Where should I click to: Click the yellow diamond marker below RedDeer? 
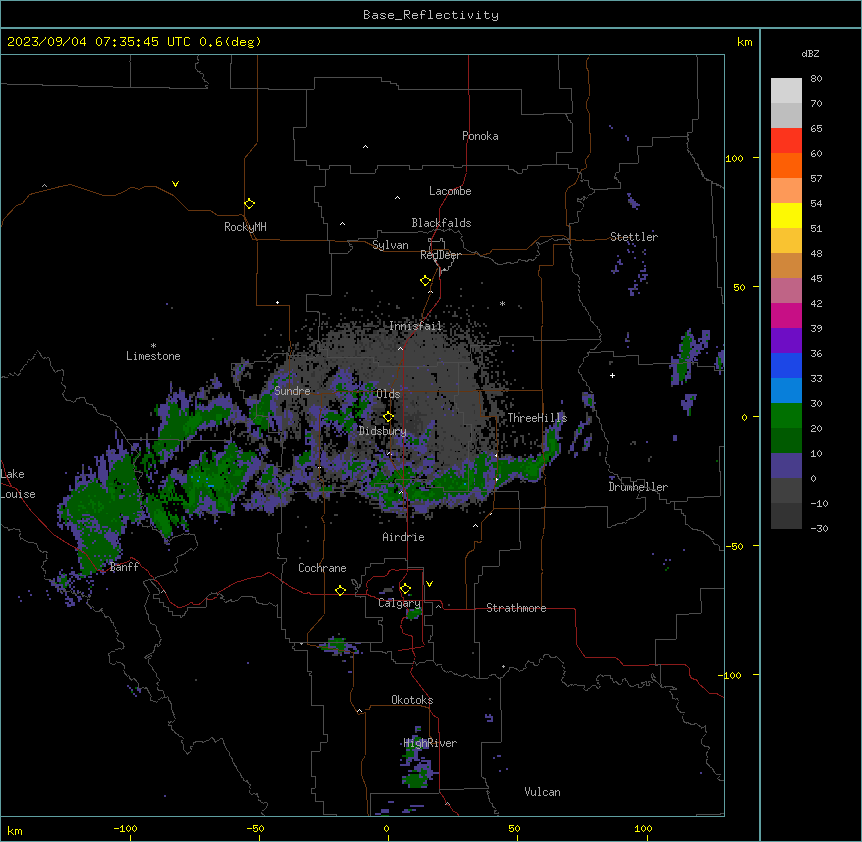coord(425,281)
